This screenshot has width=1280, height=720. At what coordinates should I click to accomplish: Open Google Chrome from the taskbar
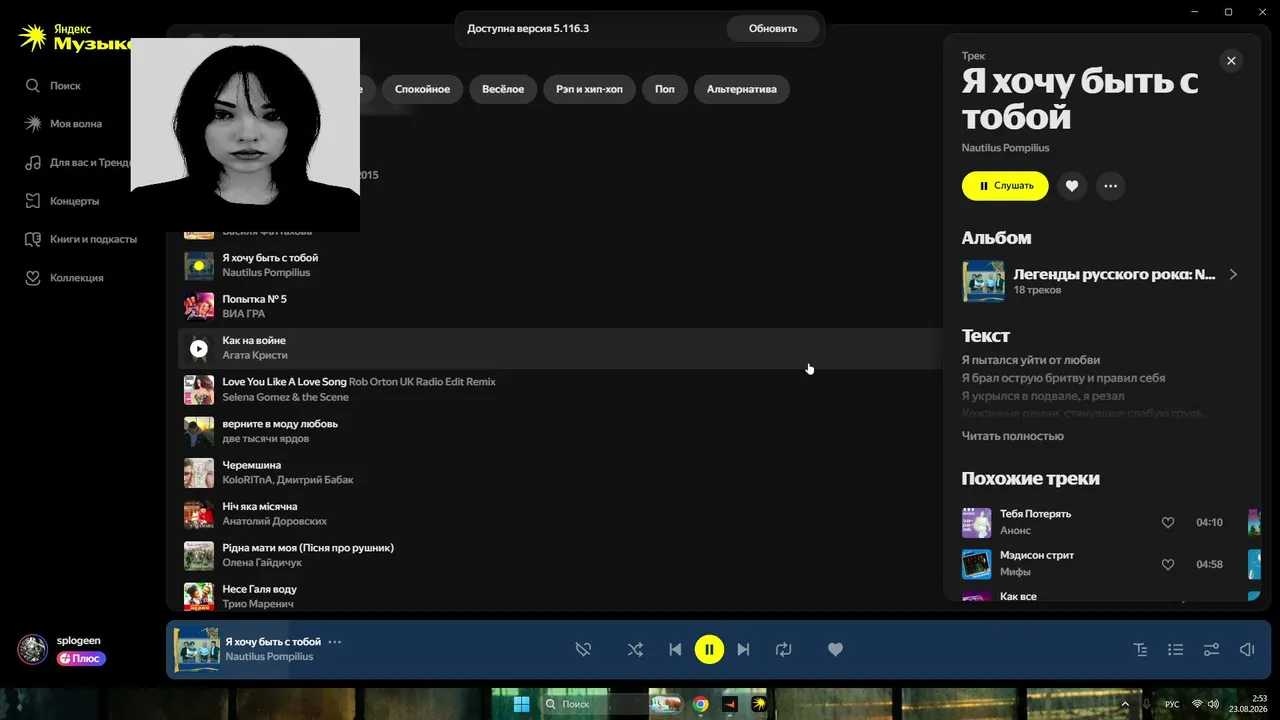coord(701,704)
